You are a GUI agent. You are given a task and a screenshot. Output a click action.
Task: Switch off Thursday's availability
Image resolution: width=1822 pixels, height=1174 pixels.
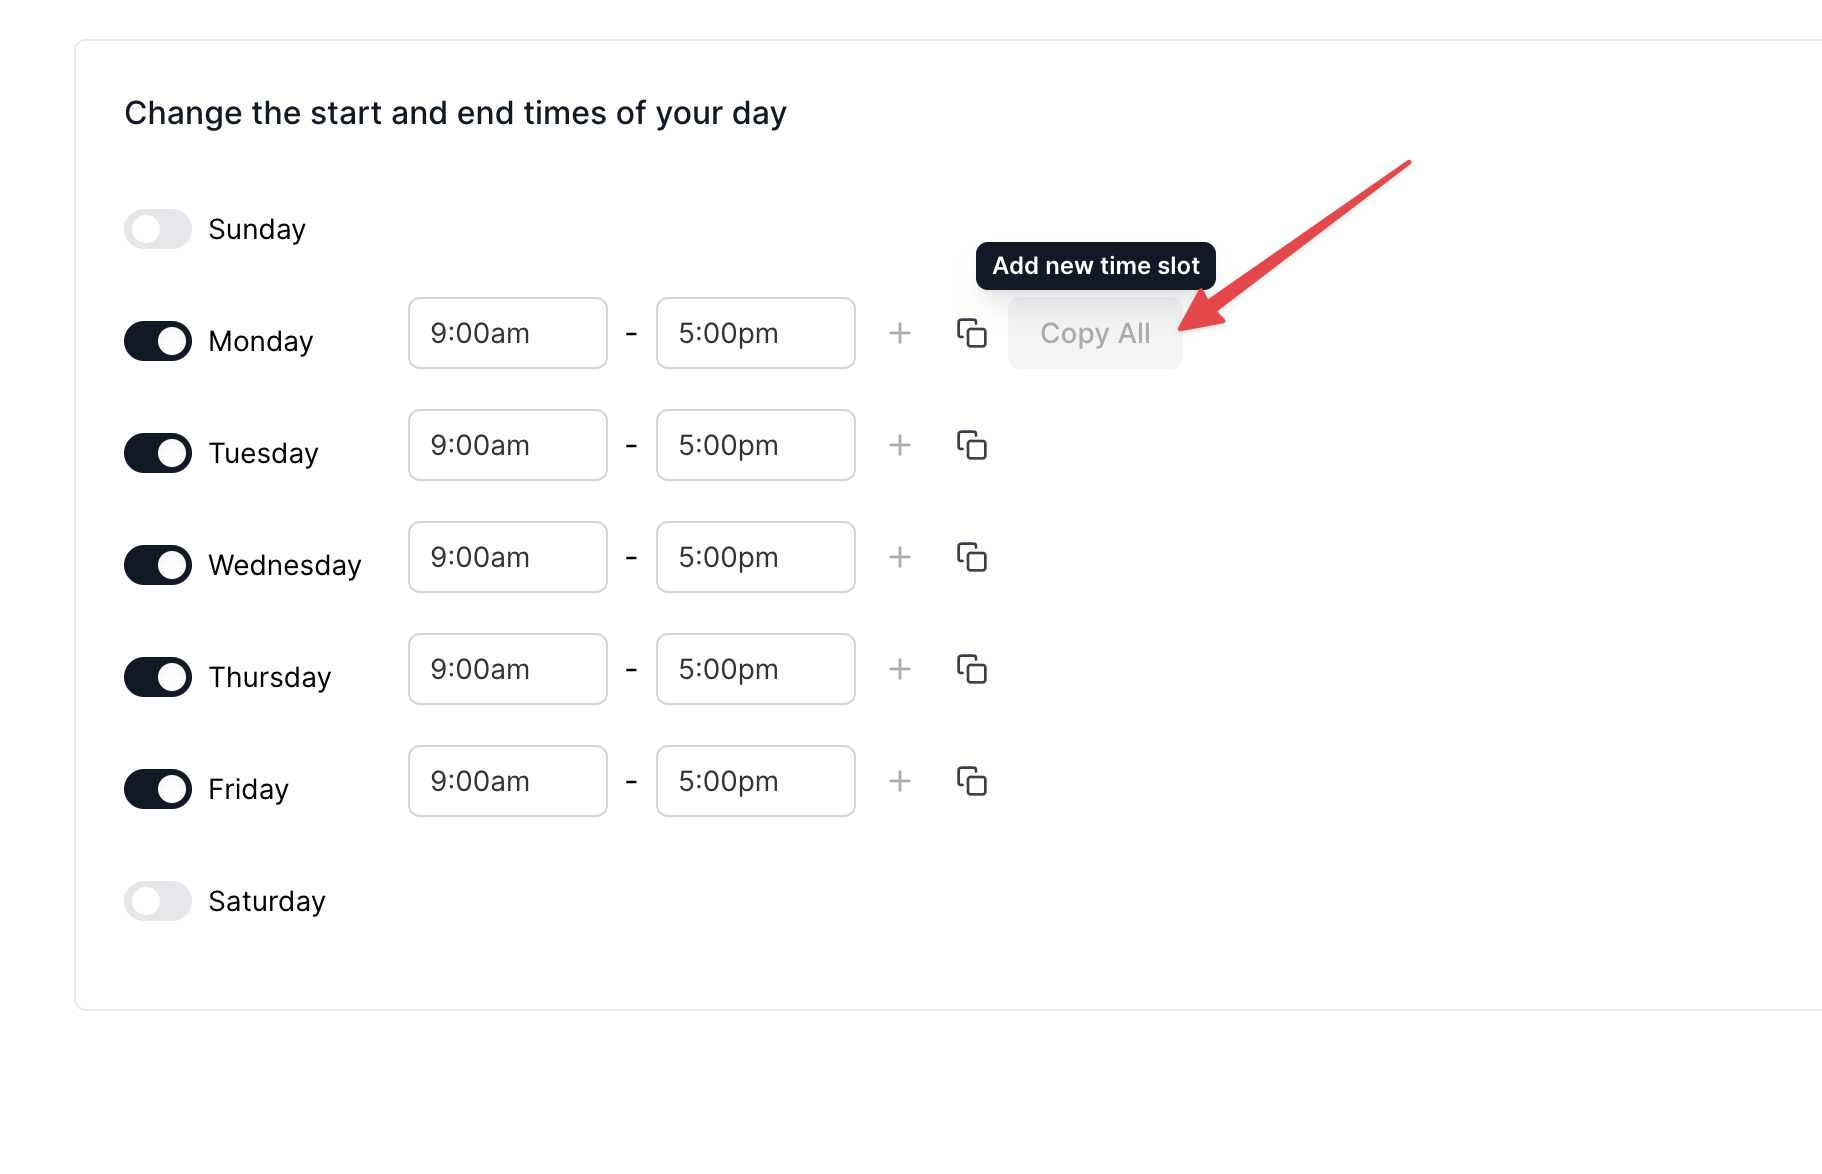pyautogui.click(x=157, y=677)
